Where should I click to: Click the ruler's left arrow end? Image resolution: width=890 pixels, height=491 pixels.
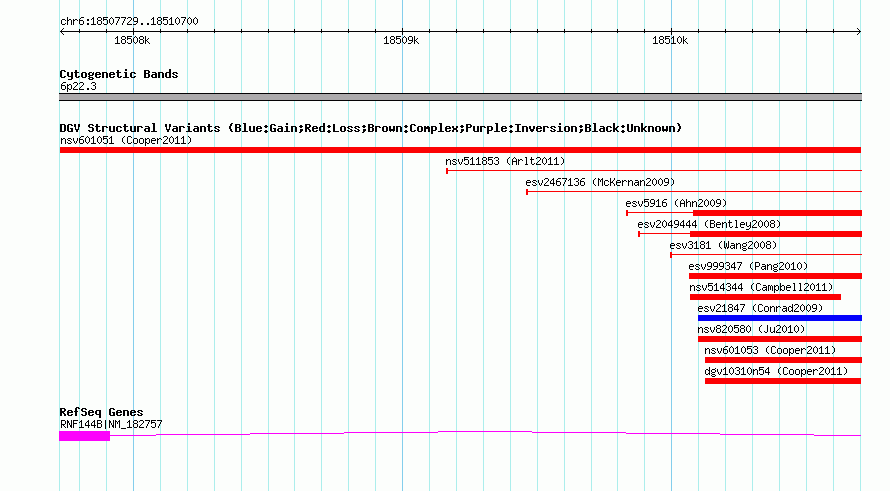pos(62,32)
